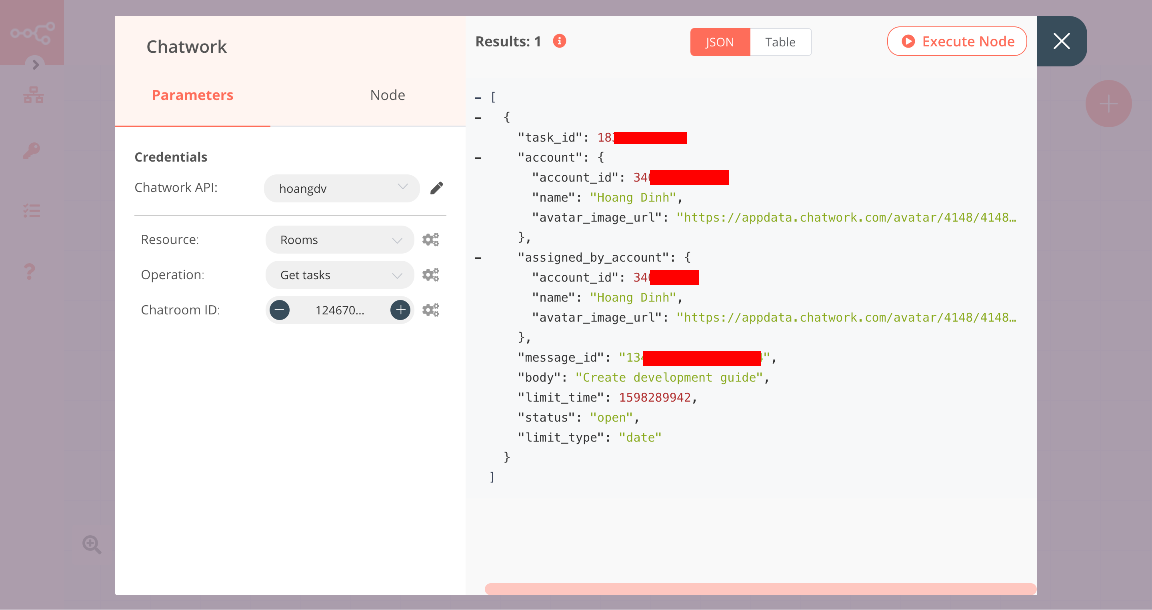
Task: Click the Chatroom ID input value
Action: tap(339, 310)
